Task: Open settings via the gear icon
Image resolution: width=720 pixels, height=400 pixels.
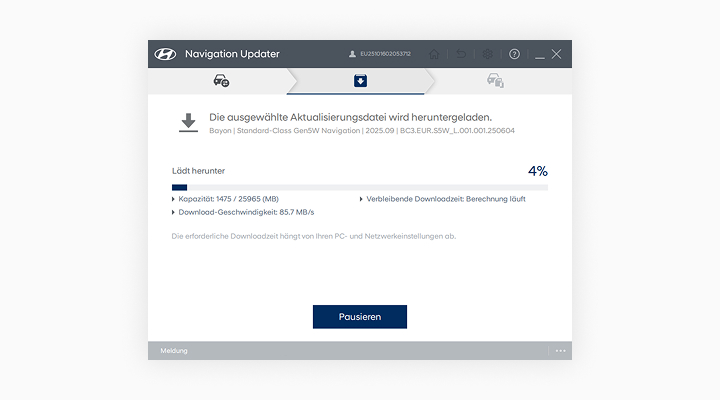Action: (487, 54)
